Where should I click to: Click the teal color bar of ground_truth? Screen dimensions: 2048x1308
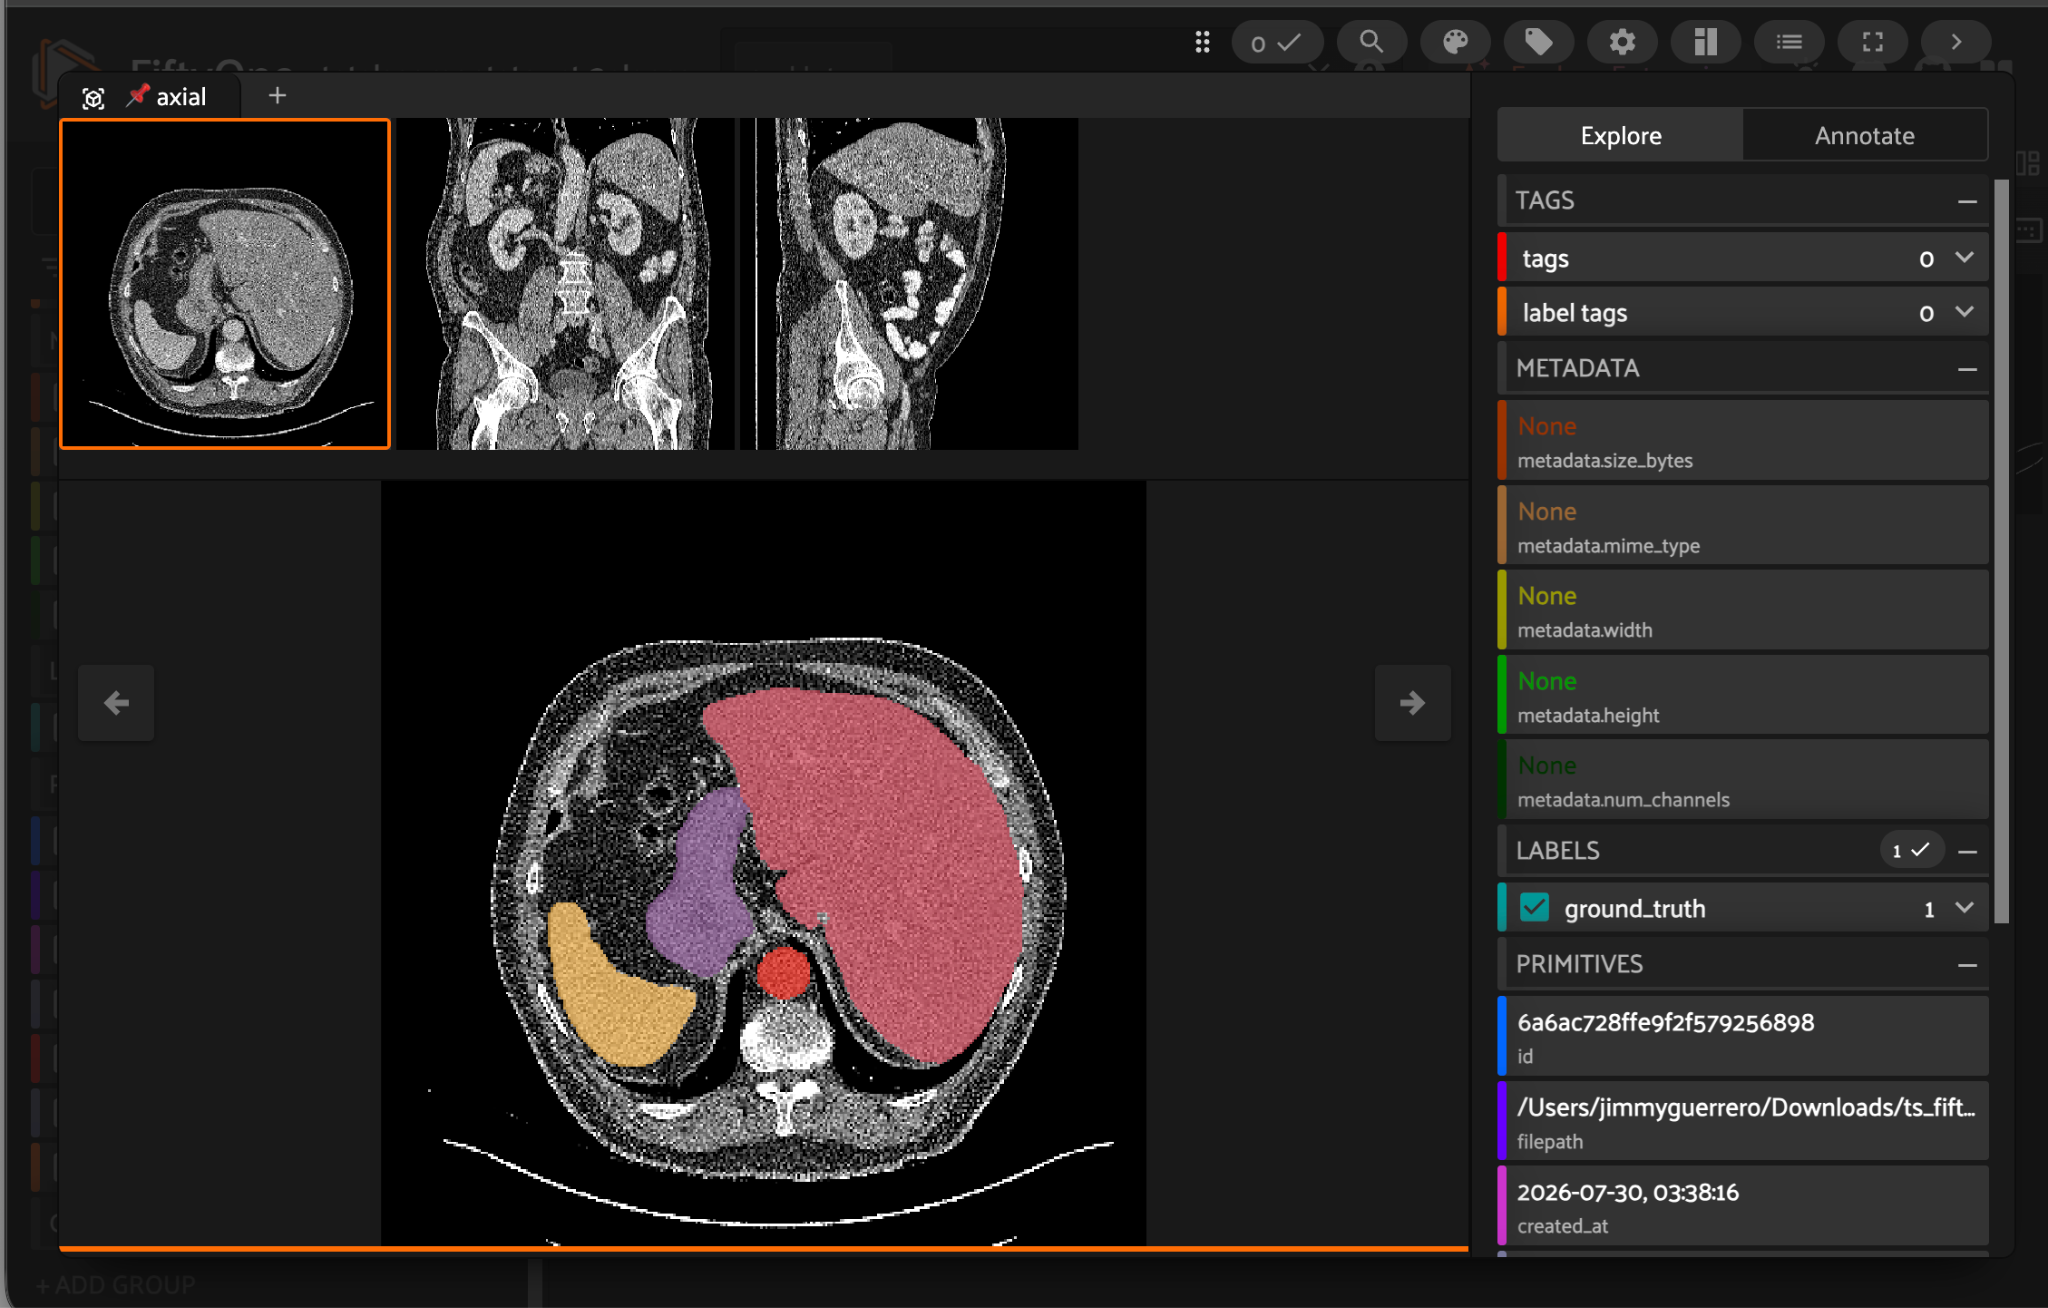(1502, 908)
